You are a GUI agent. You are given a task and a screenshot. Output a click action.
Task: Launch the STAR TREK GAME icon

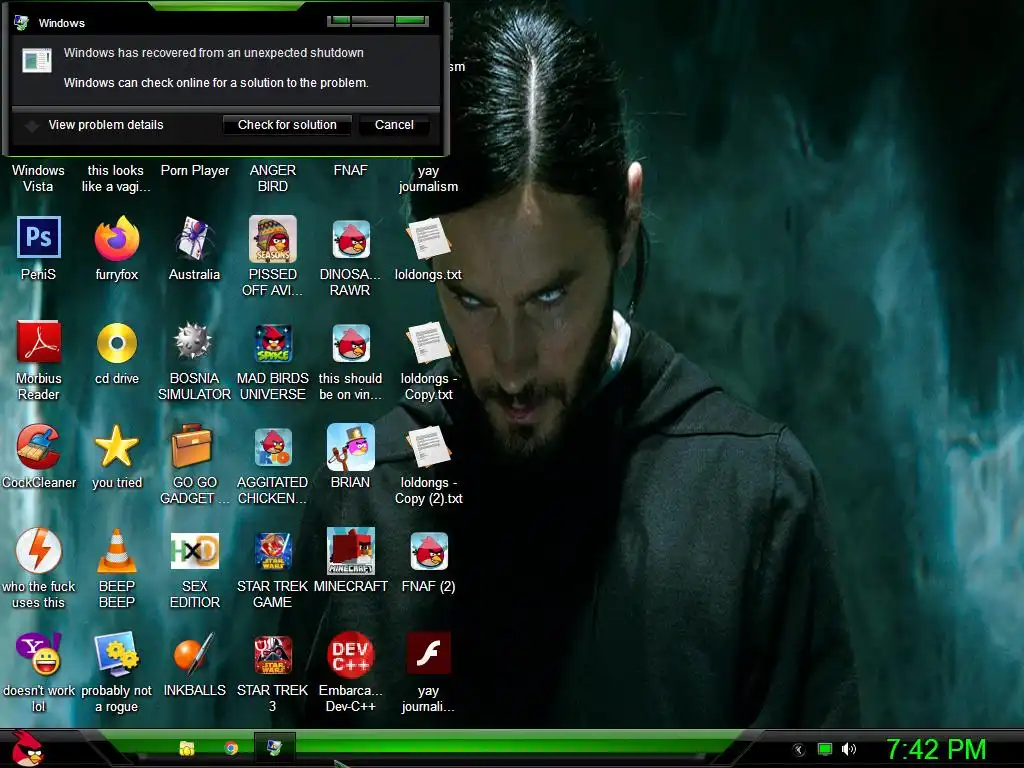click(x=273, y=551)
